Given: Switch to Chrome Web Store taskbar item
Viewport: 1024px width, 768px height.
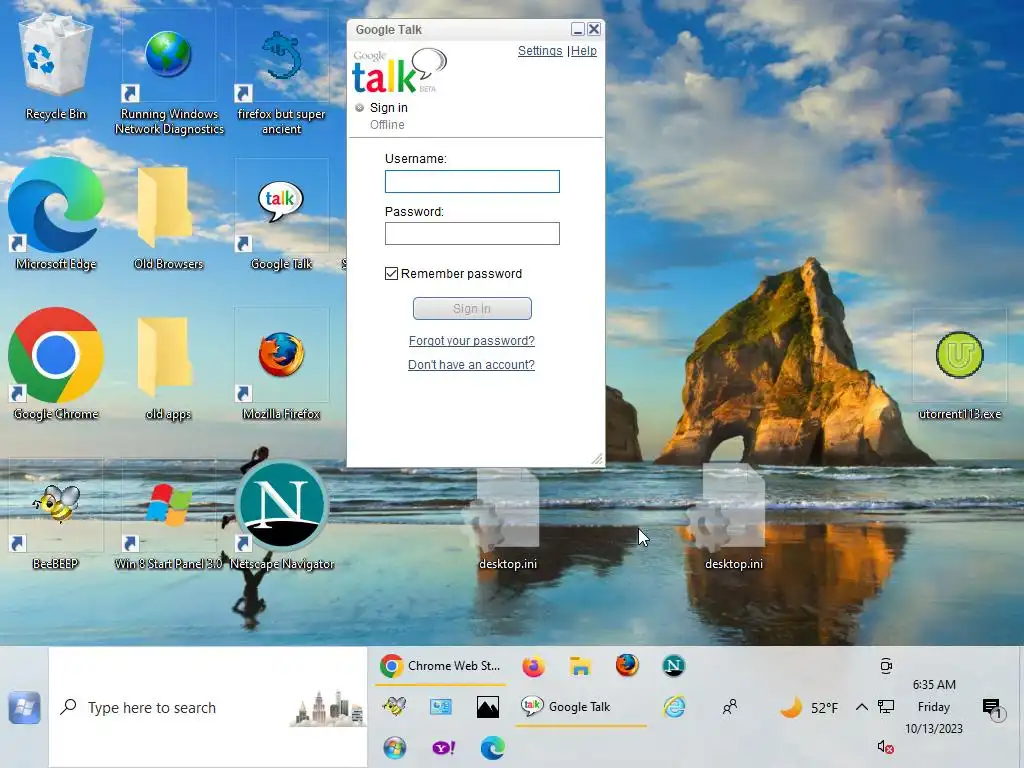Looking at the screenshot, I should [x=441, y=666].
